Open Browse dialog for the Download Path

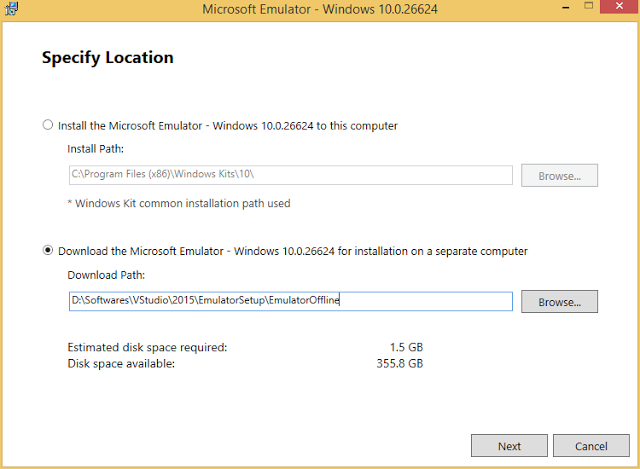tap(559, 301)
